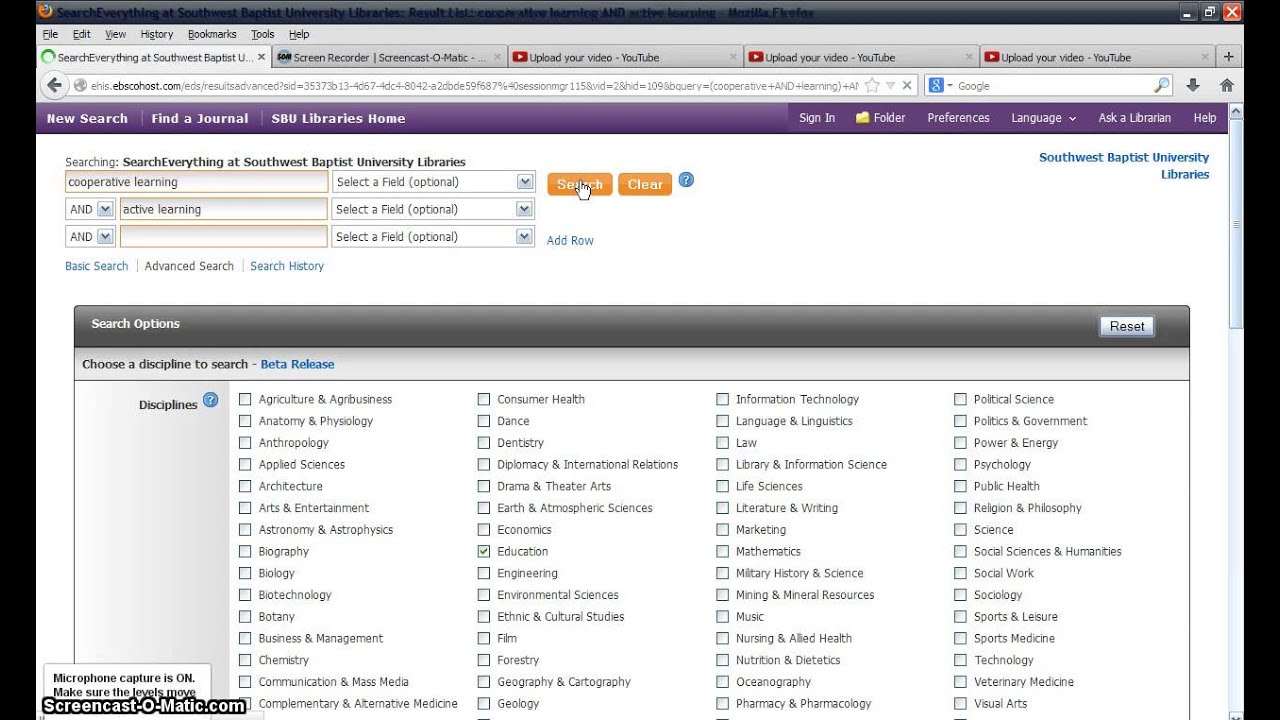The image size is (1280, 720).
Task: Expand the Language menu
Action: pos(1043,118)
